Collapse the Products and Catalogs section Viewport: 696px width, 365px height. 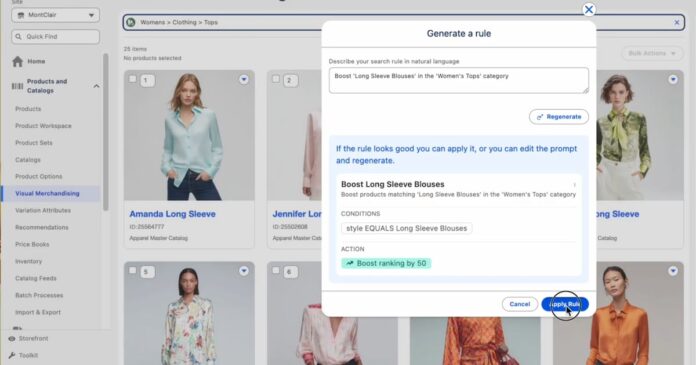pyautogui.click(x=96, y=86)
